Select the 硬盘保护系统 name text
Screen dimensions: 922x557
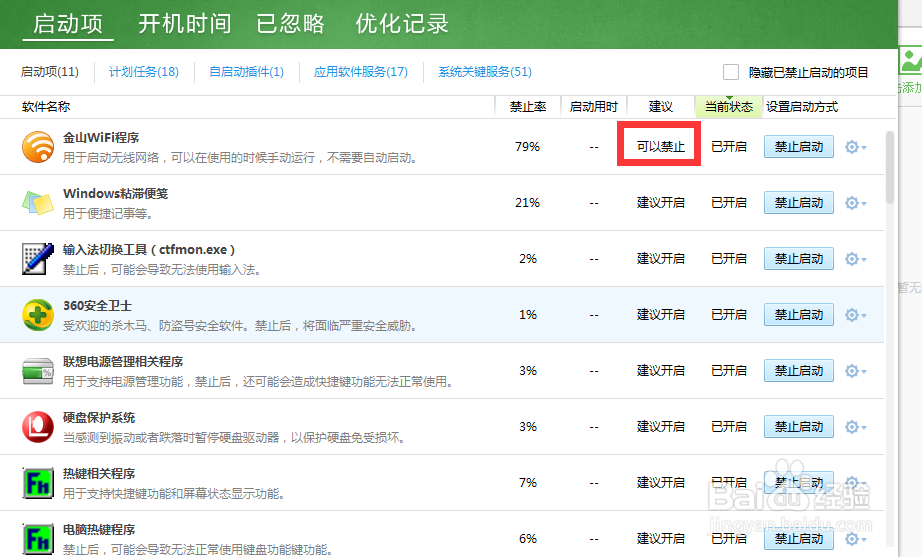tap(99, 418)
